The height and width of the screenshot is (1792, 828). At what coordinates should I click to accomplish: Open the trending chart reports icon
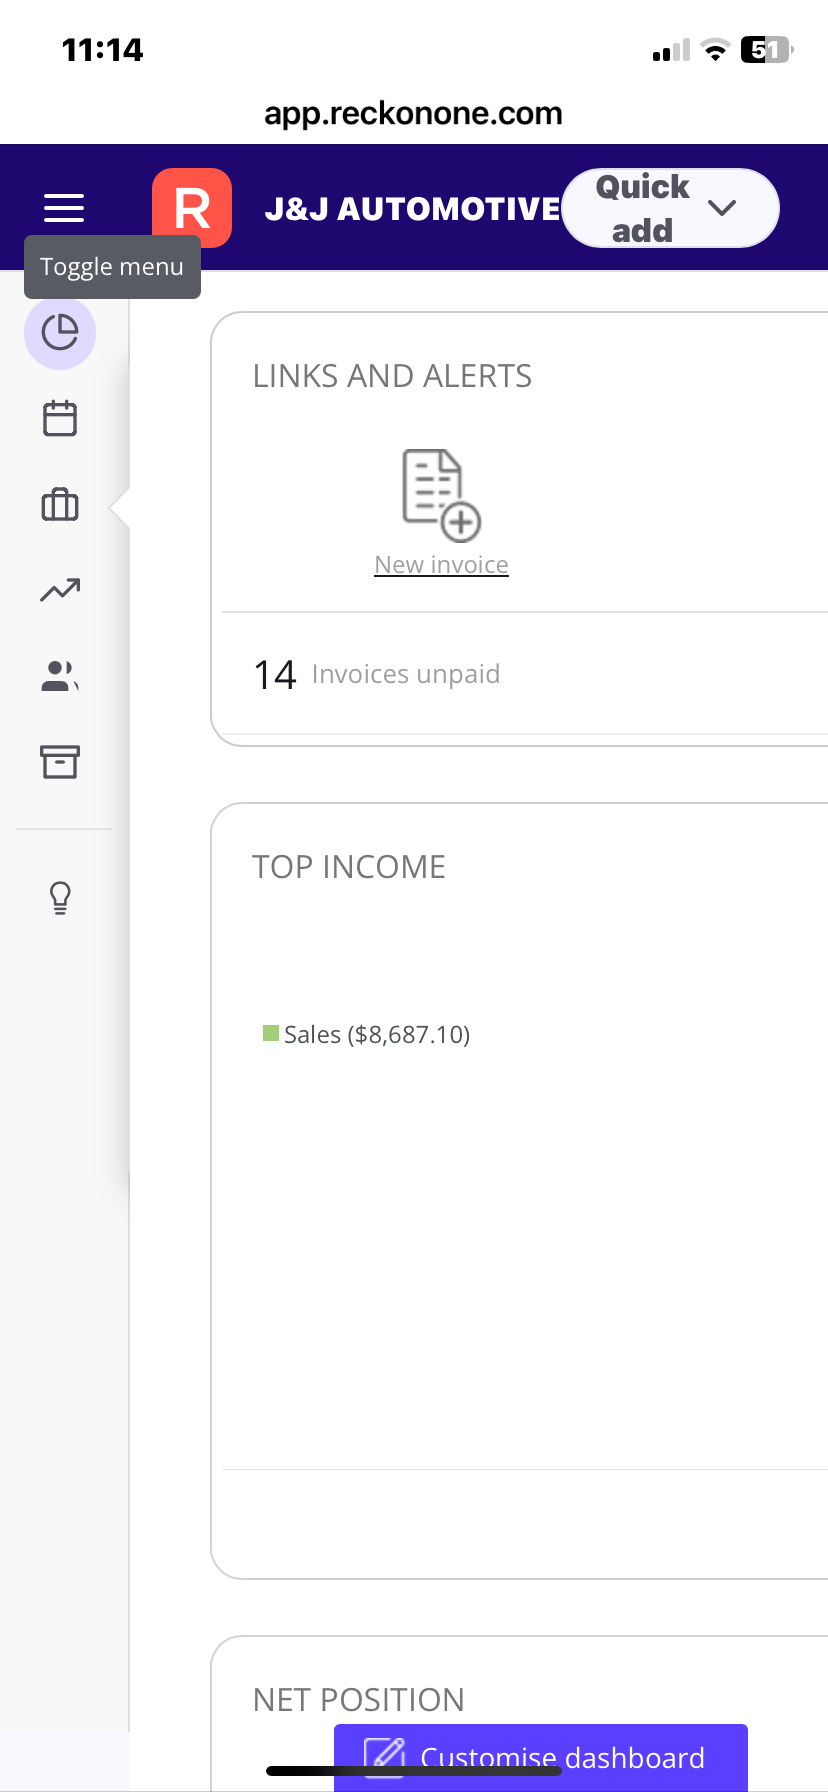[60, 590]
